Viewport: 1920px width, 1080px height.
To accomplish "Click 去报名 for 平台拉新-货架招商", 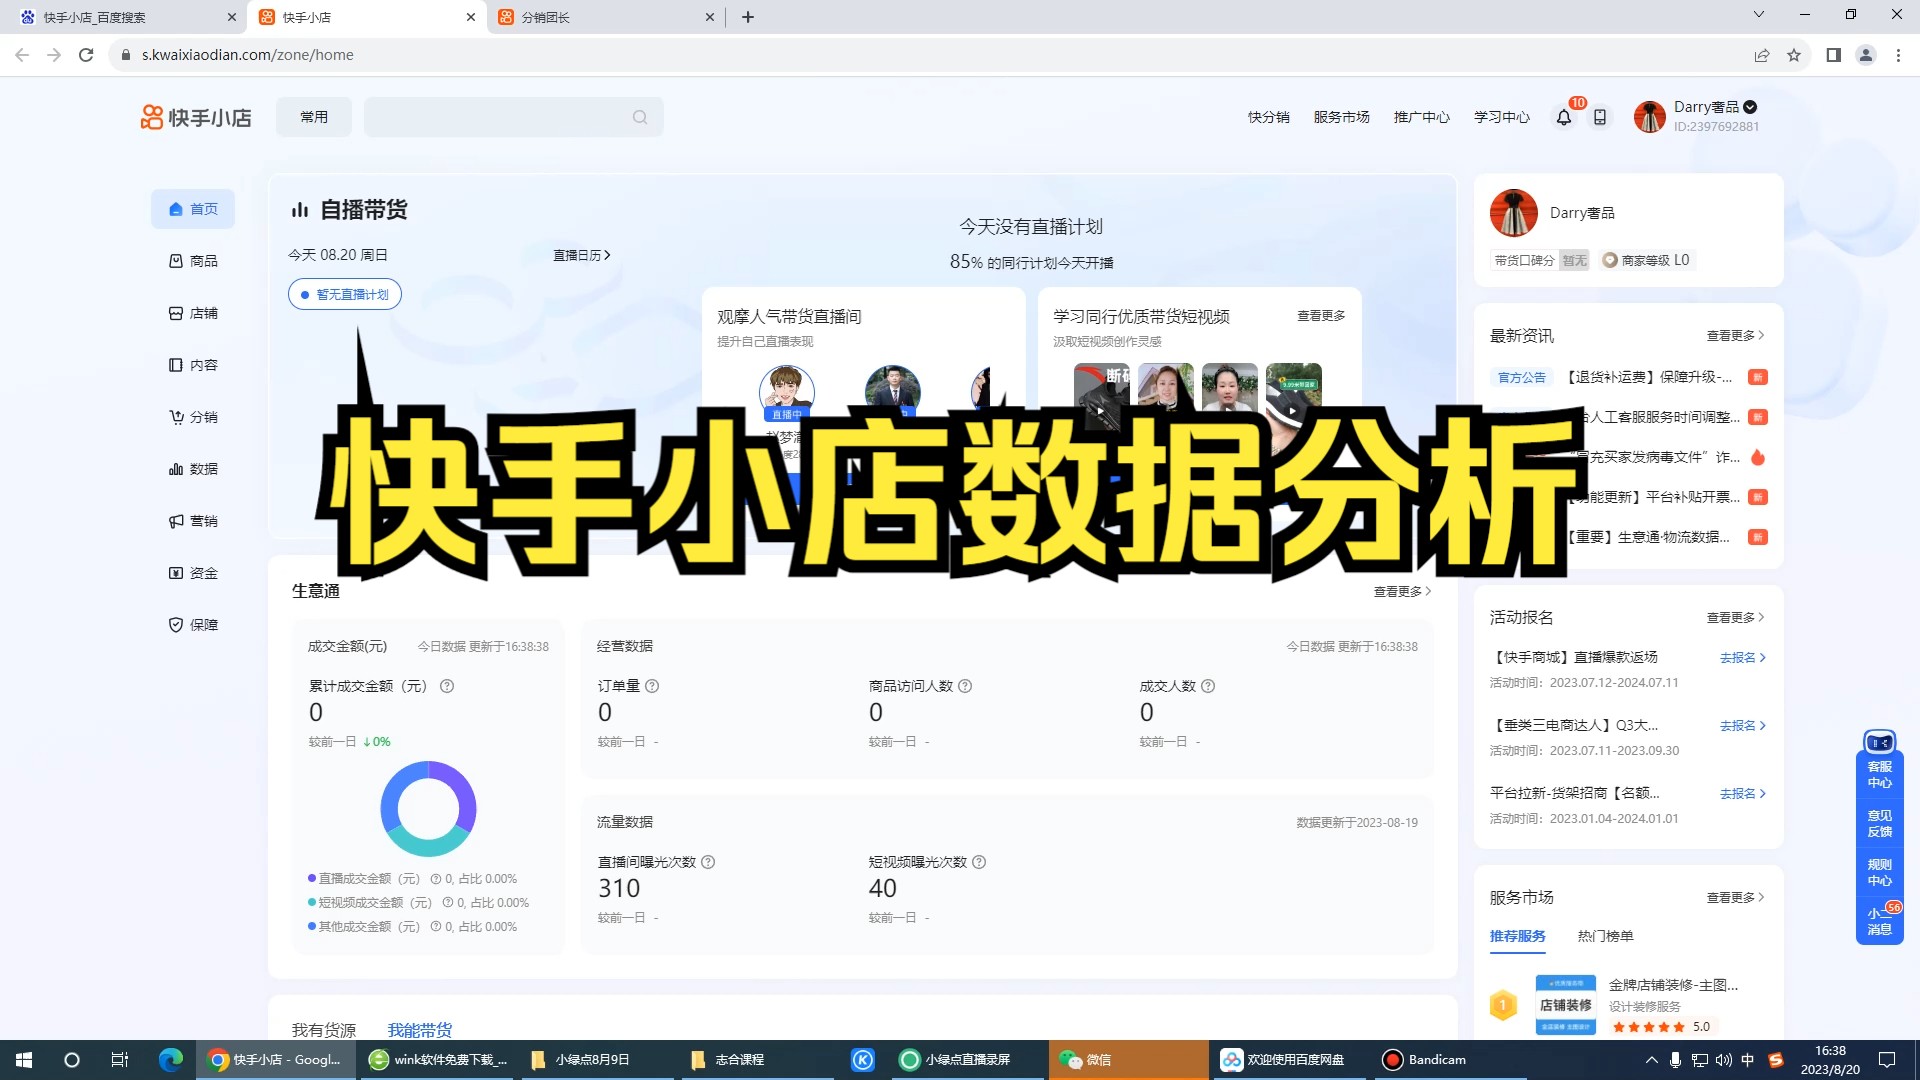I will point(1743,793).
